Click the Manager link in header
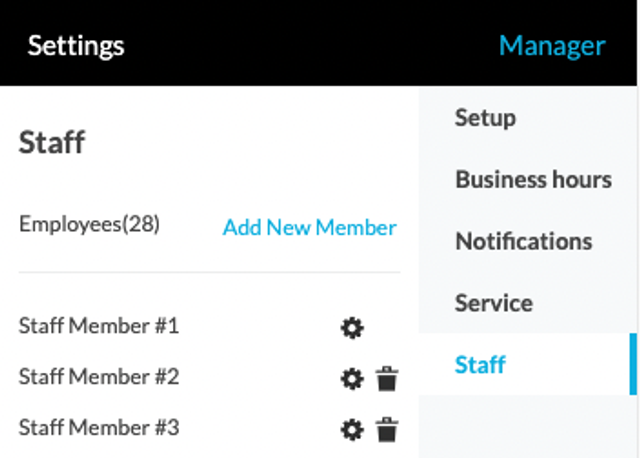Image resolution: width=640 pixels, height=458 pixels. [552, 46]
